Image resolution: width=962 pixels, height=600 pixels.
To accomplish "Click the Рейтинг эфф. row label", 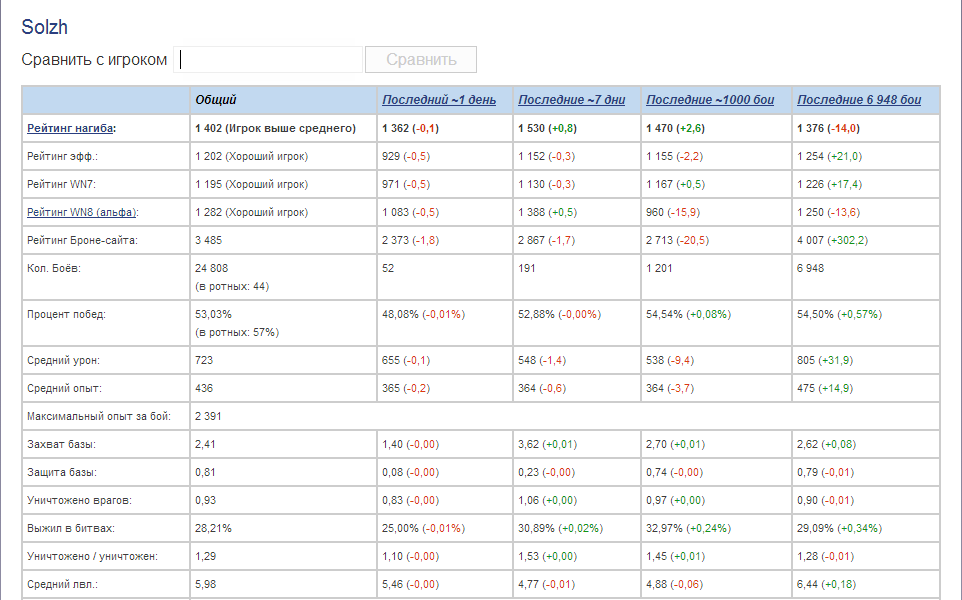I will 63,156.
